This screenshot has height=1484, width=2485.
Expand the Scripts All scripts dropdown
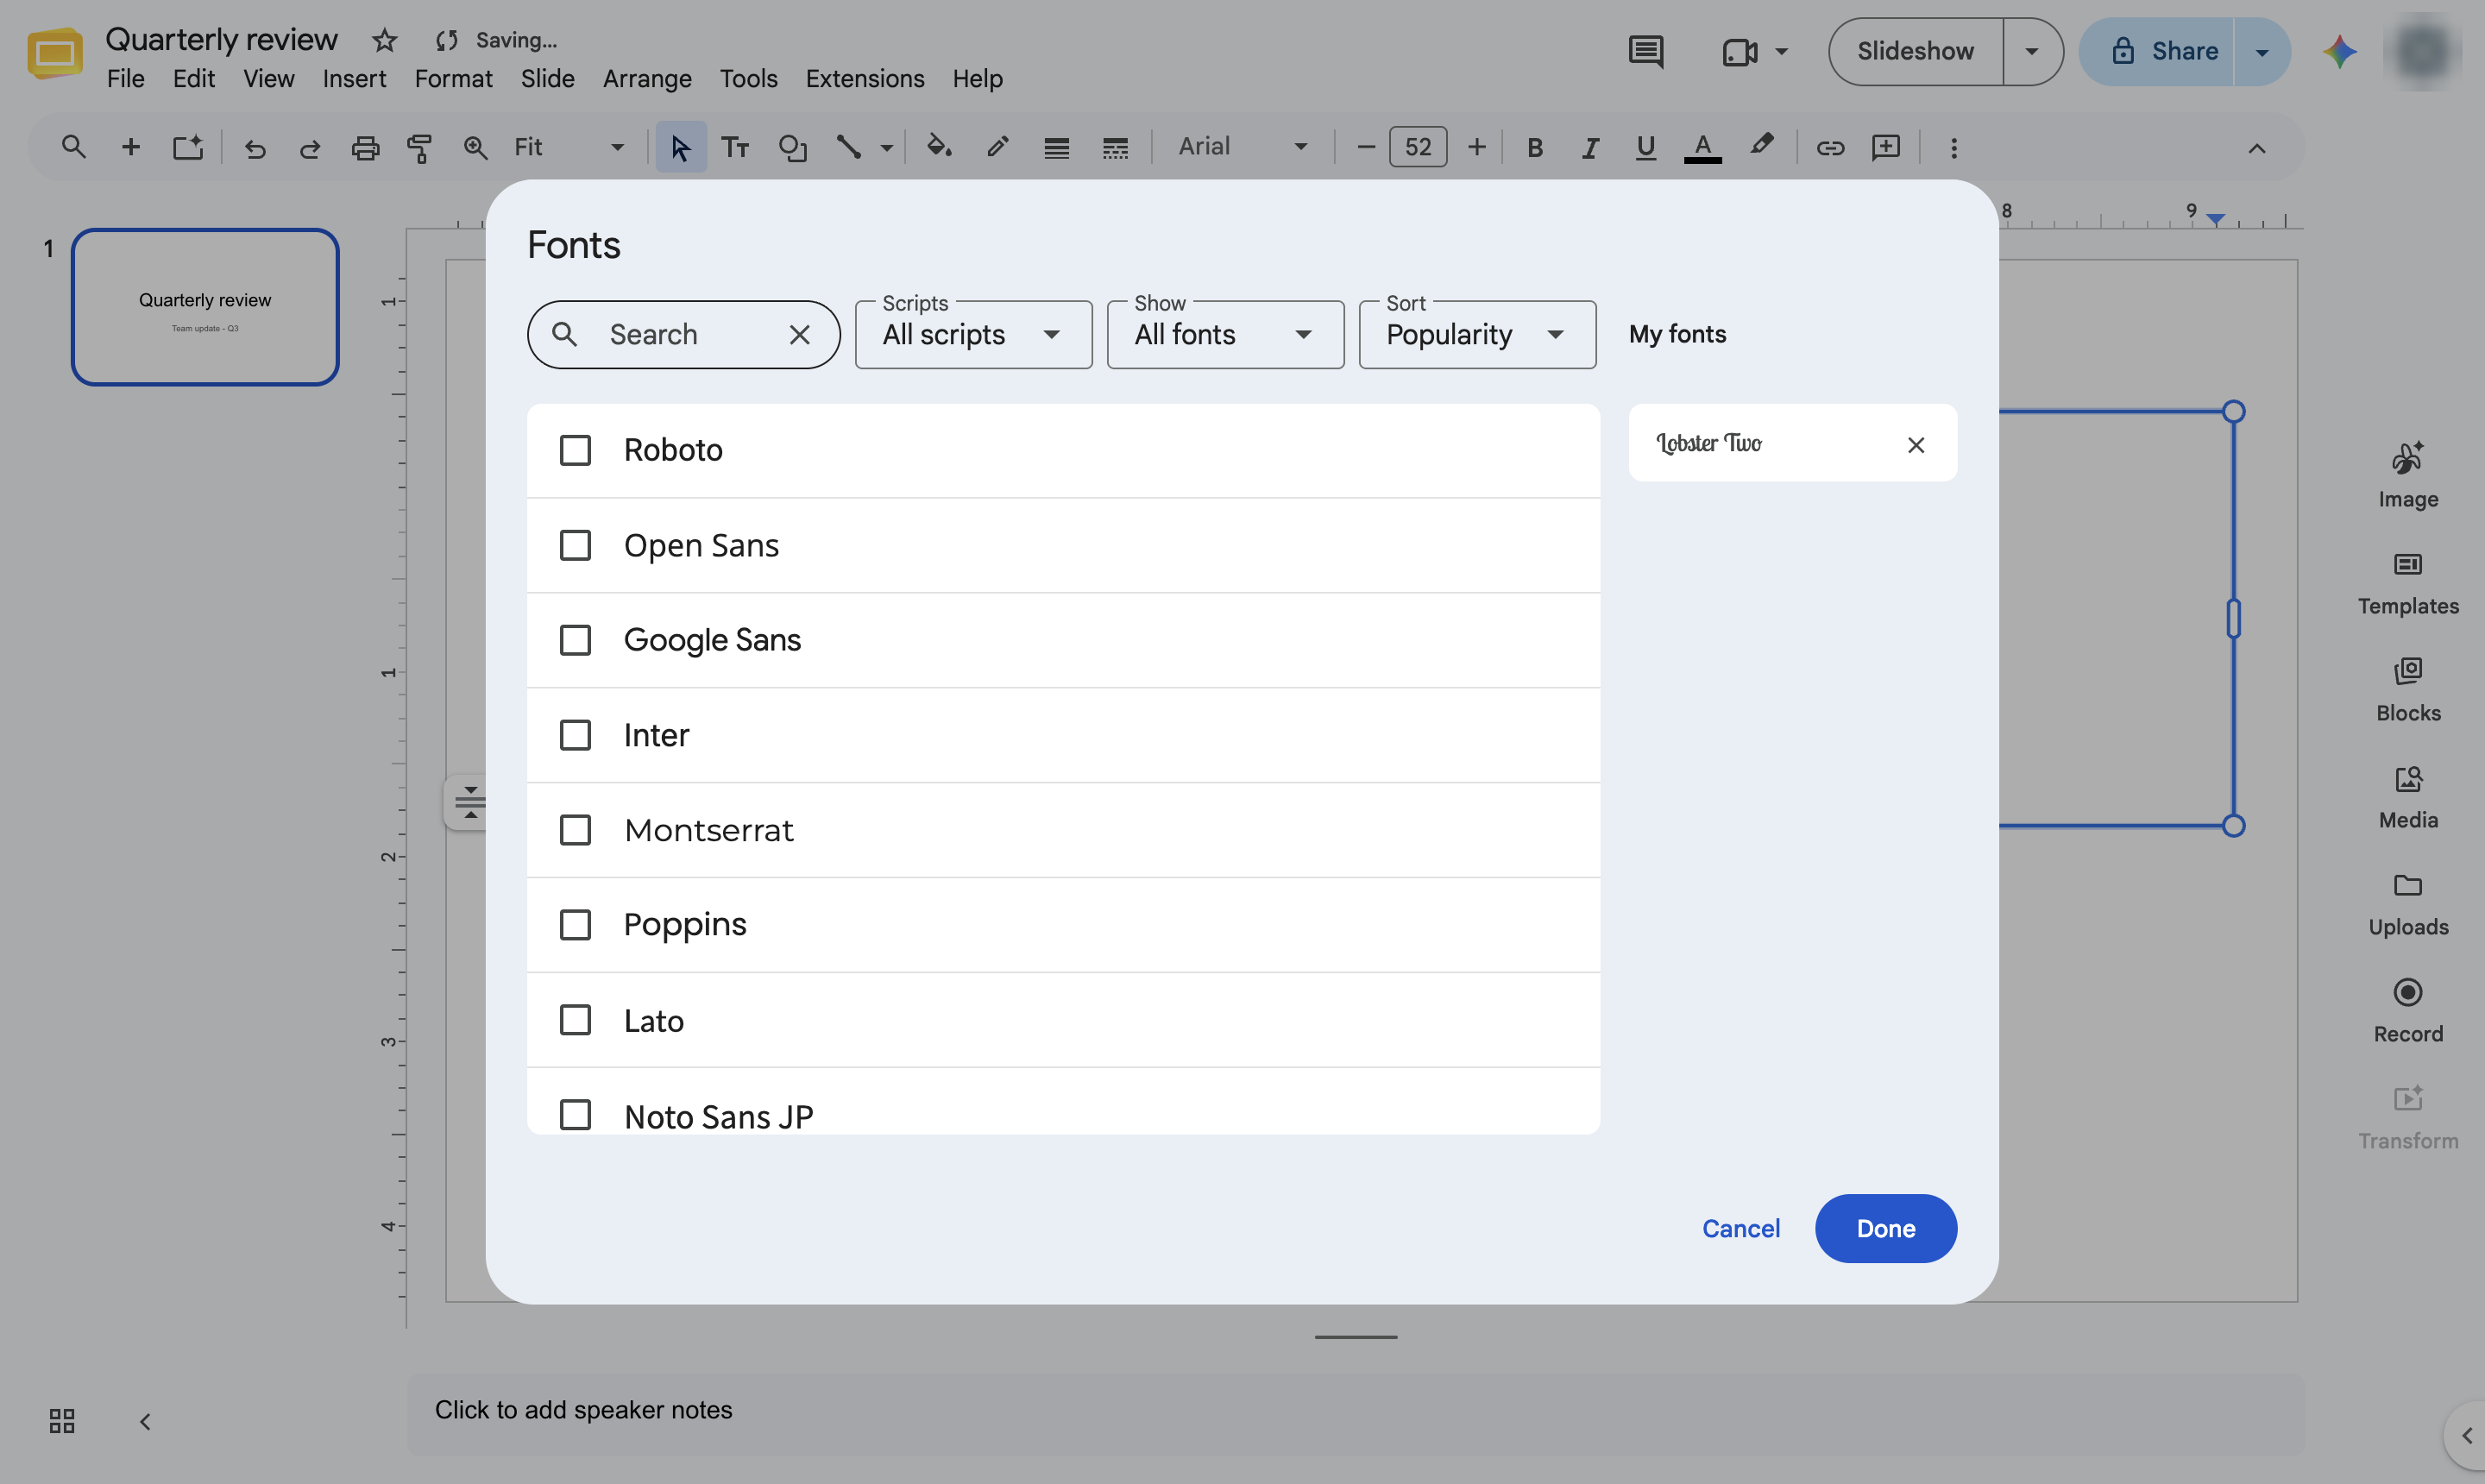coord(973,334)
